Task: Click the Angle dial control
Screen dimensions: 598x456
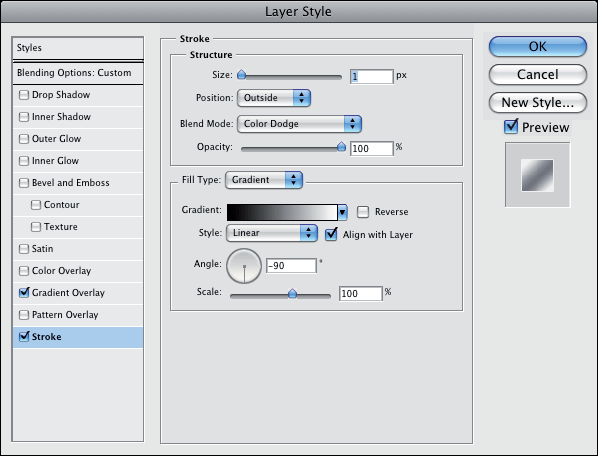Action: pyautogui.click(x=244, y=266)
